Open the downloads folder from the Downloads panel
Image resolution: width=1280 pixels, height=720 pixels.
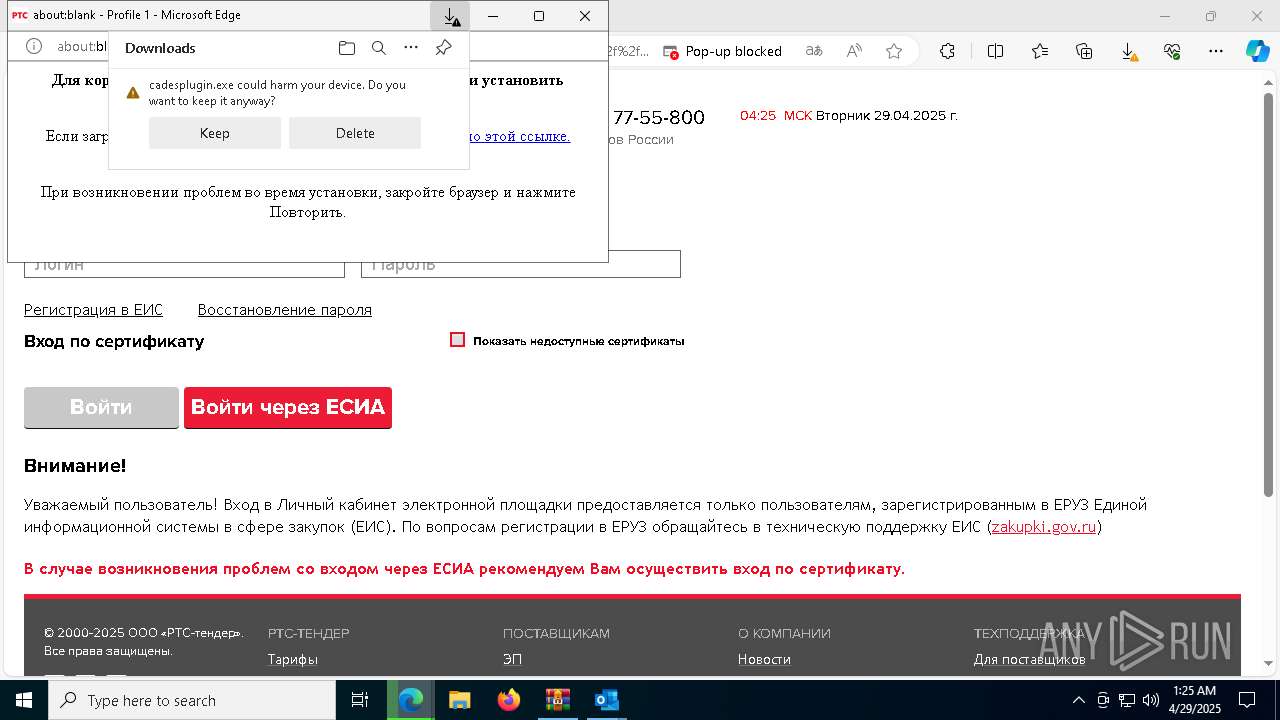(x=347, y=48)
